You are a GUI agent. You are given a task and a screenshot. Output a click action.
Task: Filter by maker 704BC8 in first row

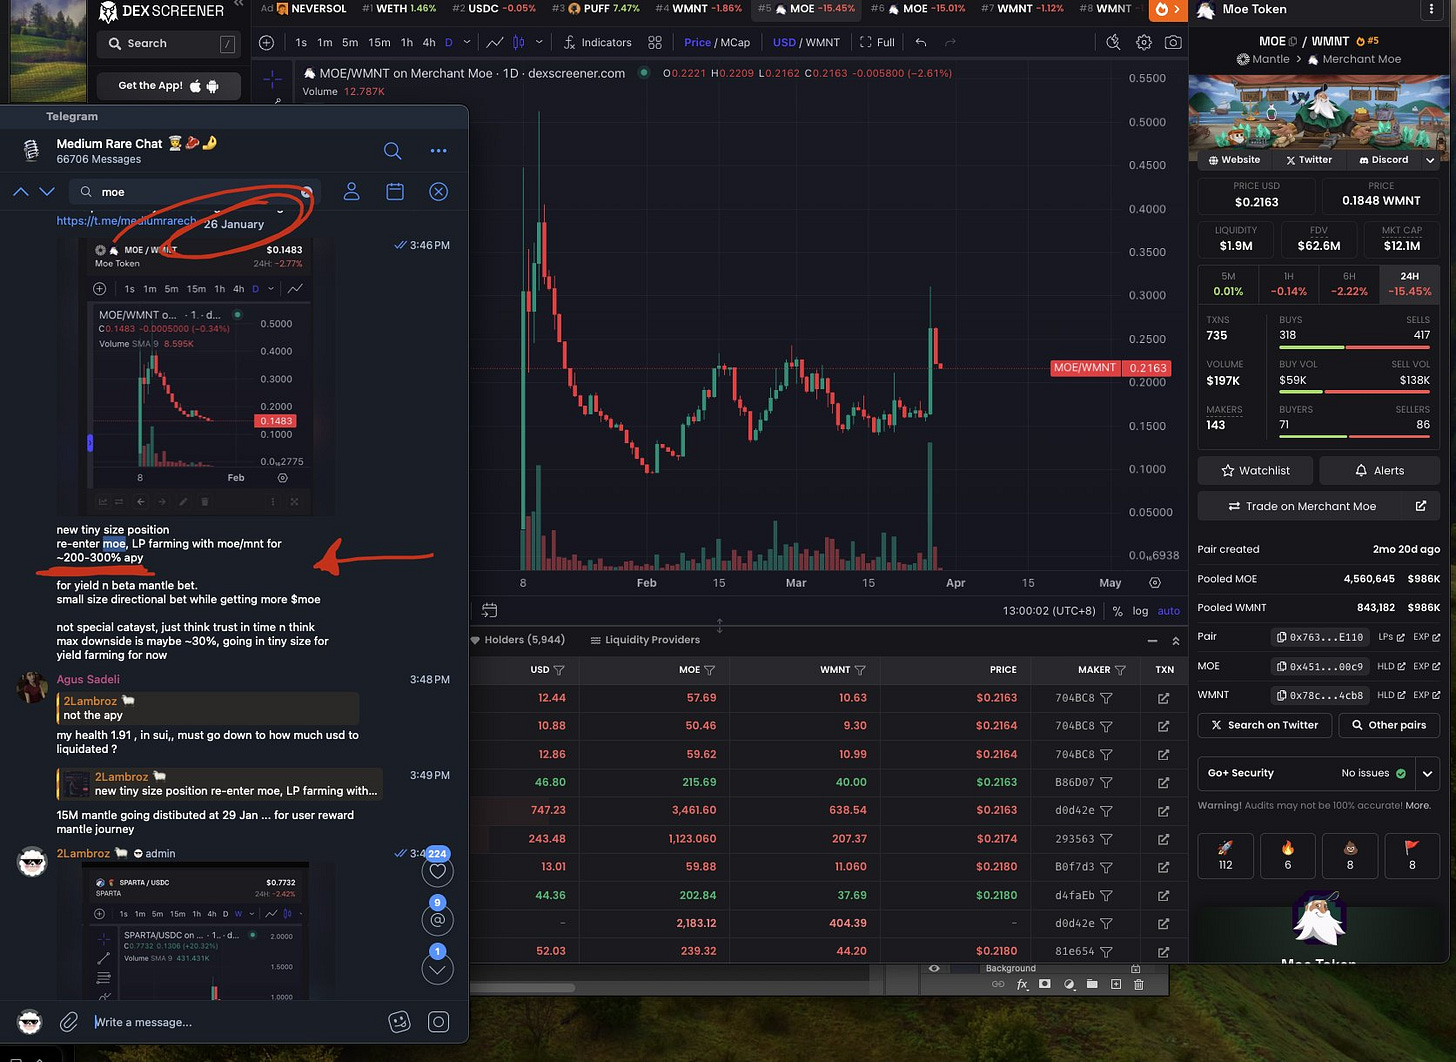[x=1106, y=698]
